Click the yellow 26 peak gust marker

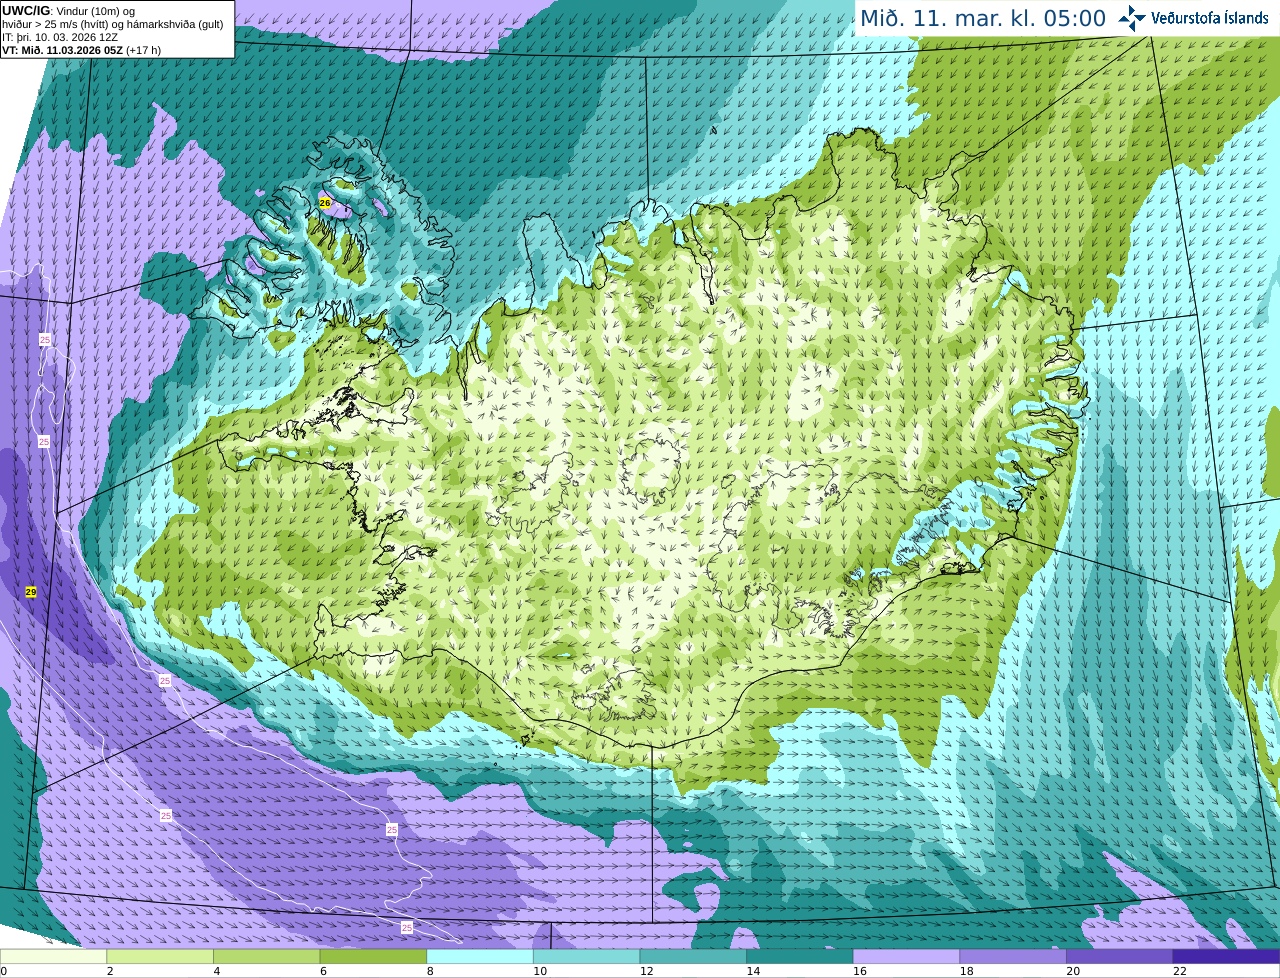[x=324, y=202]
